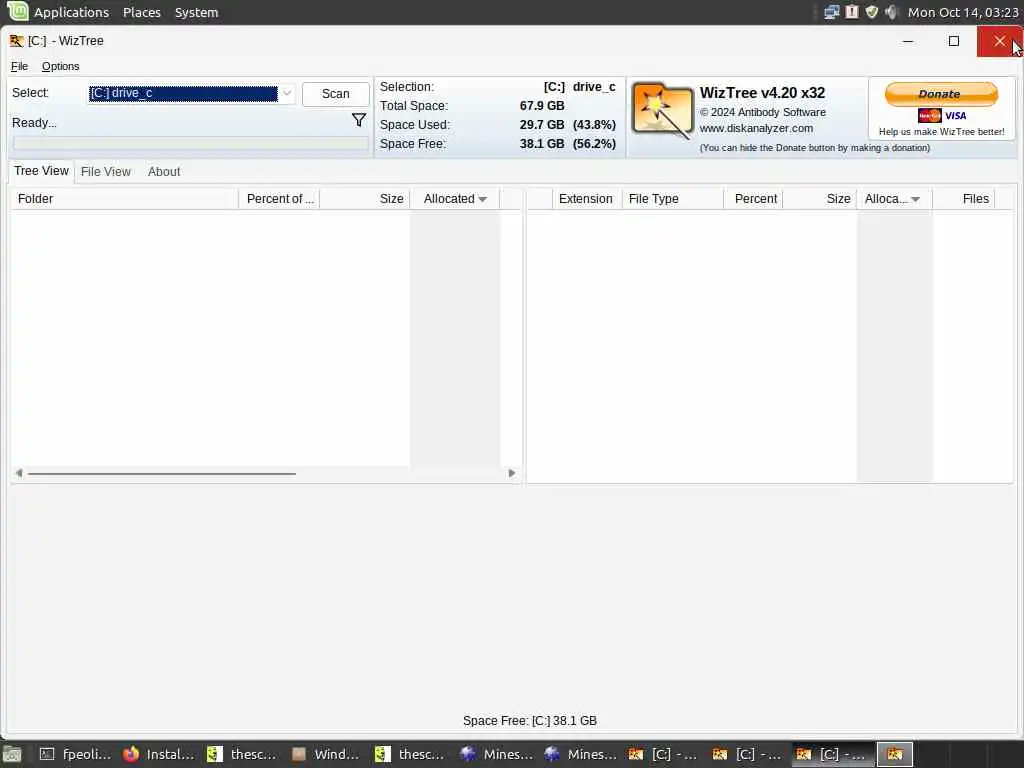This screenshot has width=1024, height=768.
Task: Switch to the second thesc... taskbar item
Action: (x=411, y=754)
